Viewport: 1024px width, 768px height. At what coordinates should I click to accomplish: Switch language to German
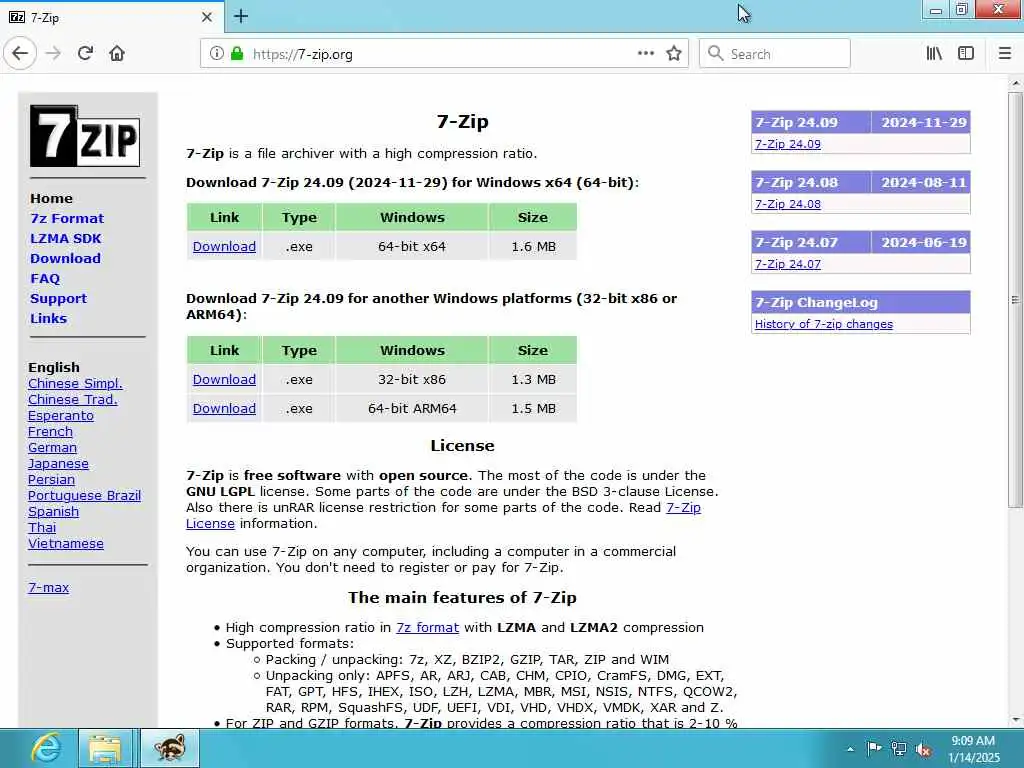coord(52,448)
